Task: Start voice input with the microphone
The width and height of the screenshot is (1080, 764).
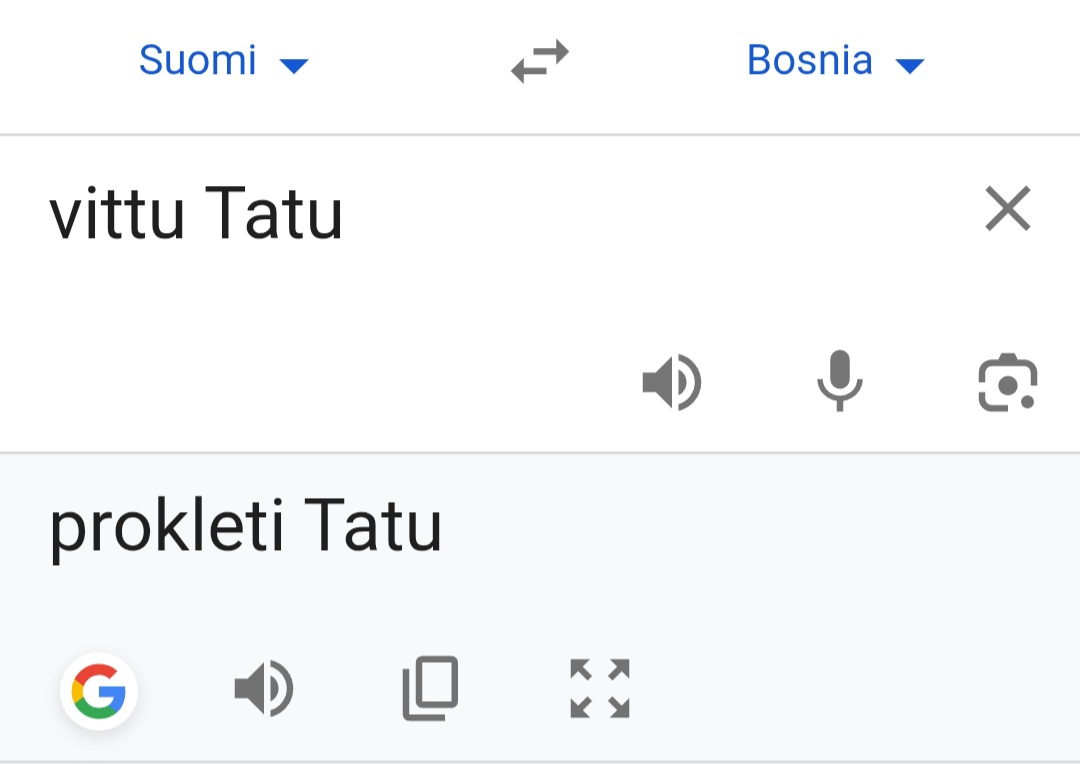Action: click(839, 381)
